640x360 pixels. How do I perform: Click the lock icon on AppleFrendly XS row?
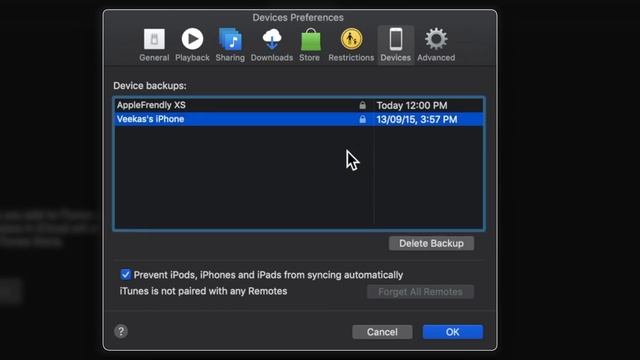pos(362,105)
